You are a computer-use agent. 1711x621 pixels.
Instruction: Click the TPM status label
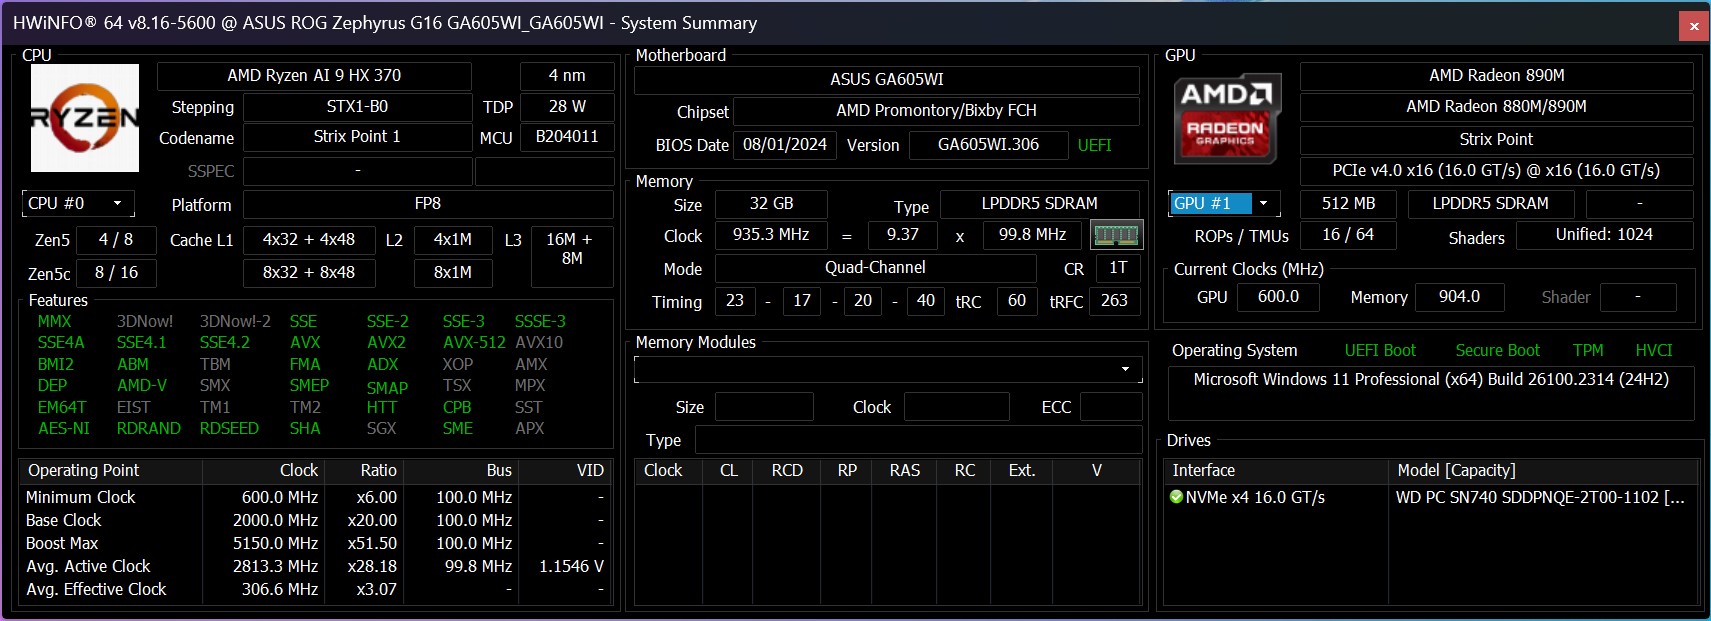pos(1588,350)
